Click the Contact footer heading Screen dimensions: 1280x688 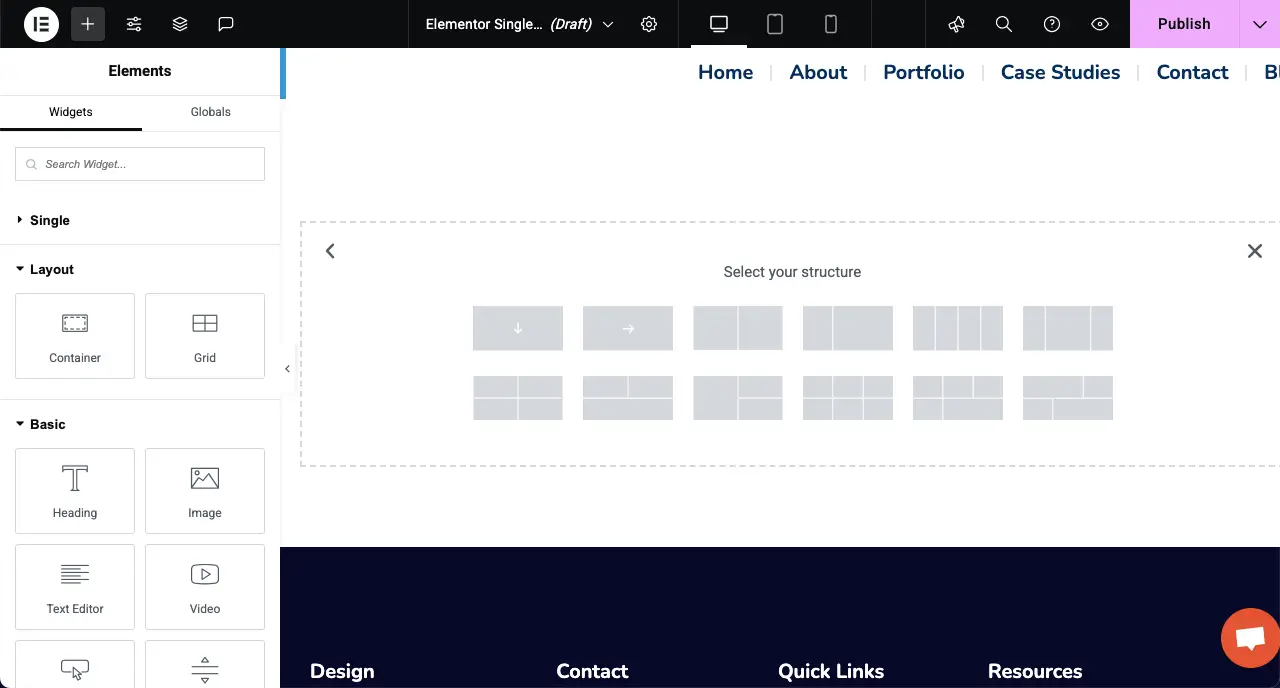[592, 671]
